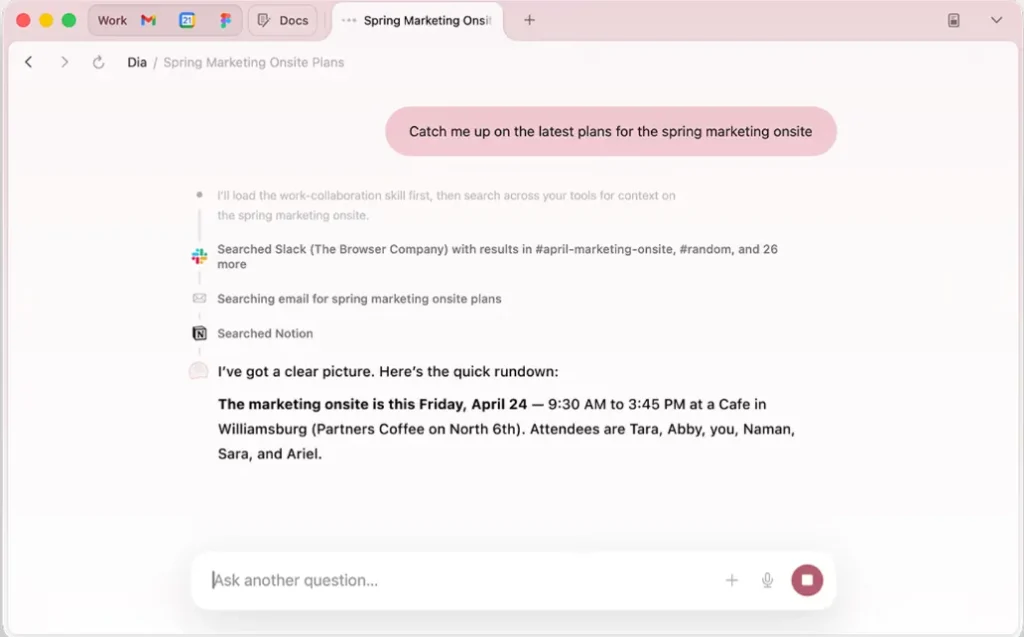The height and width of the screenshot is (637, 1024).
Task: Maximize the window with green button
Action: (x=69, y=20)
